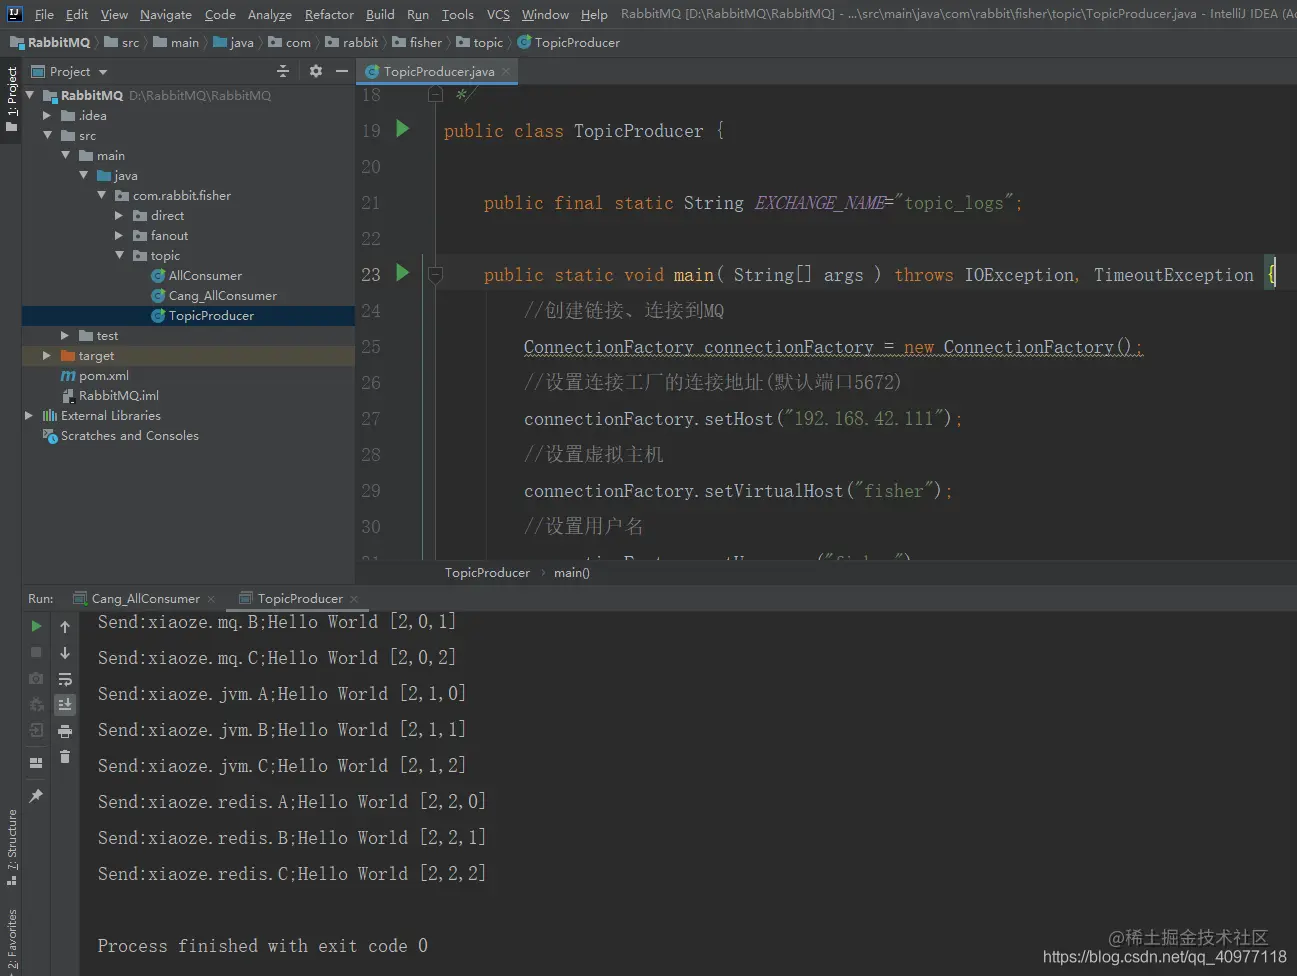Click the EXCHANGE_NAME constant on line 21

tap(819, 203)
